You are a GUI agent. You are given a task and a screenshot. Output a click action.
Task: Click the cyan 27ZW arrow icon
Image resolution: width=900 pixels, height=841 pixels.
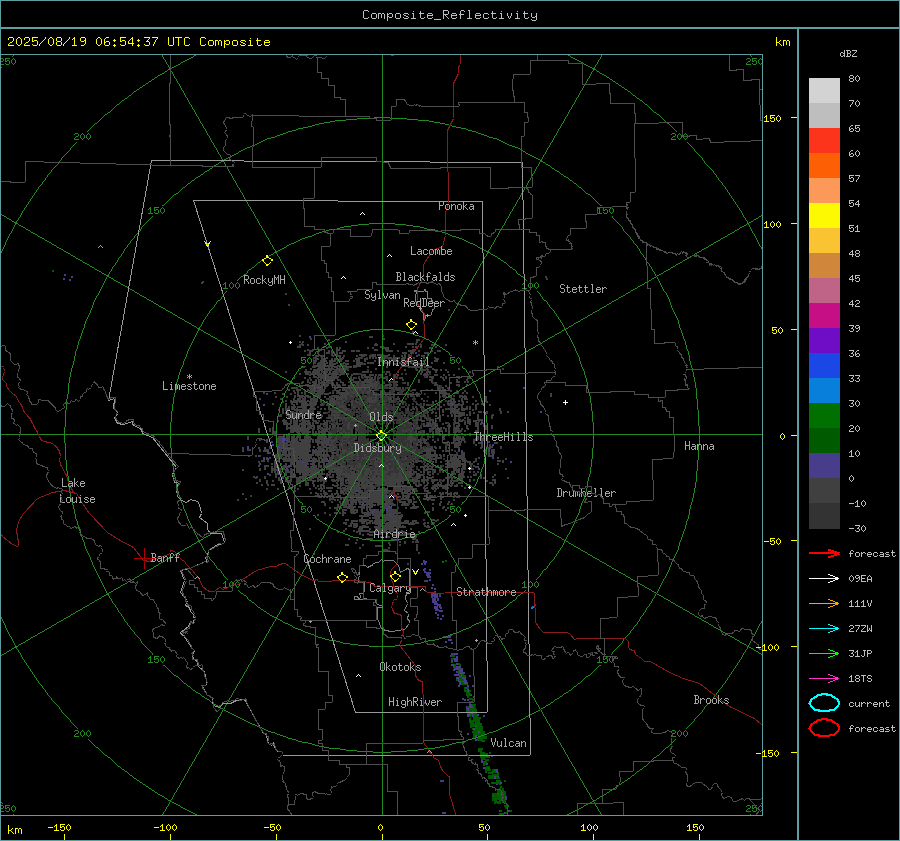(824, 629)
